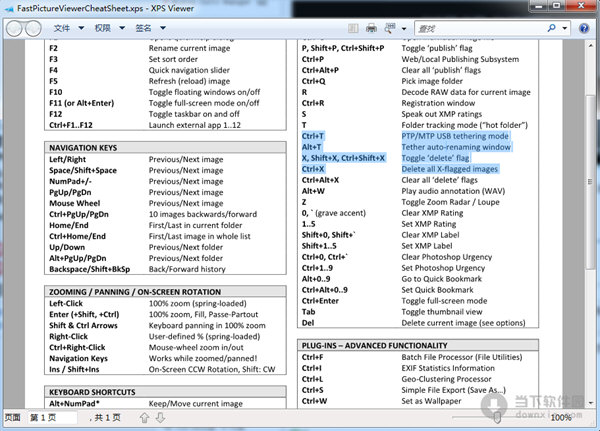The image size is (600, 431).
Task: Click '100% zoom (spring-loaded)' text
Action: coord(197,304)
